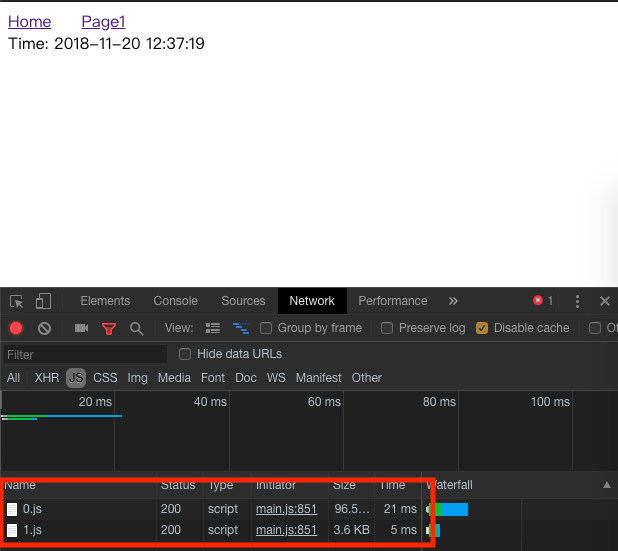Toggle the red filter funnel icon
Image resolution: width=618 pixels, height=551 pixels.
tap(109, 328)
